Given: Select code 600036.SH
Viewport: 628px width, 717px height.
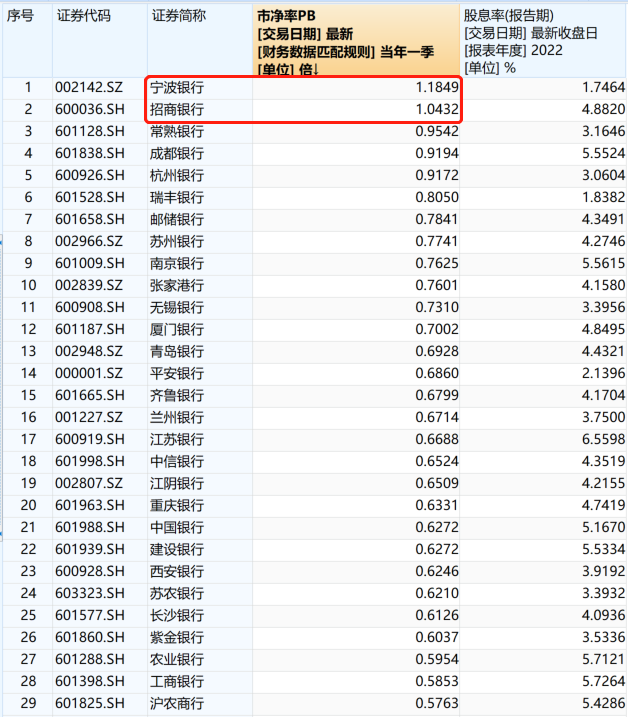Looking at the screenshot, I should 90,109.
